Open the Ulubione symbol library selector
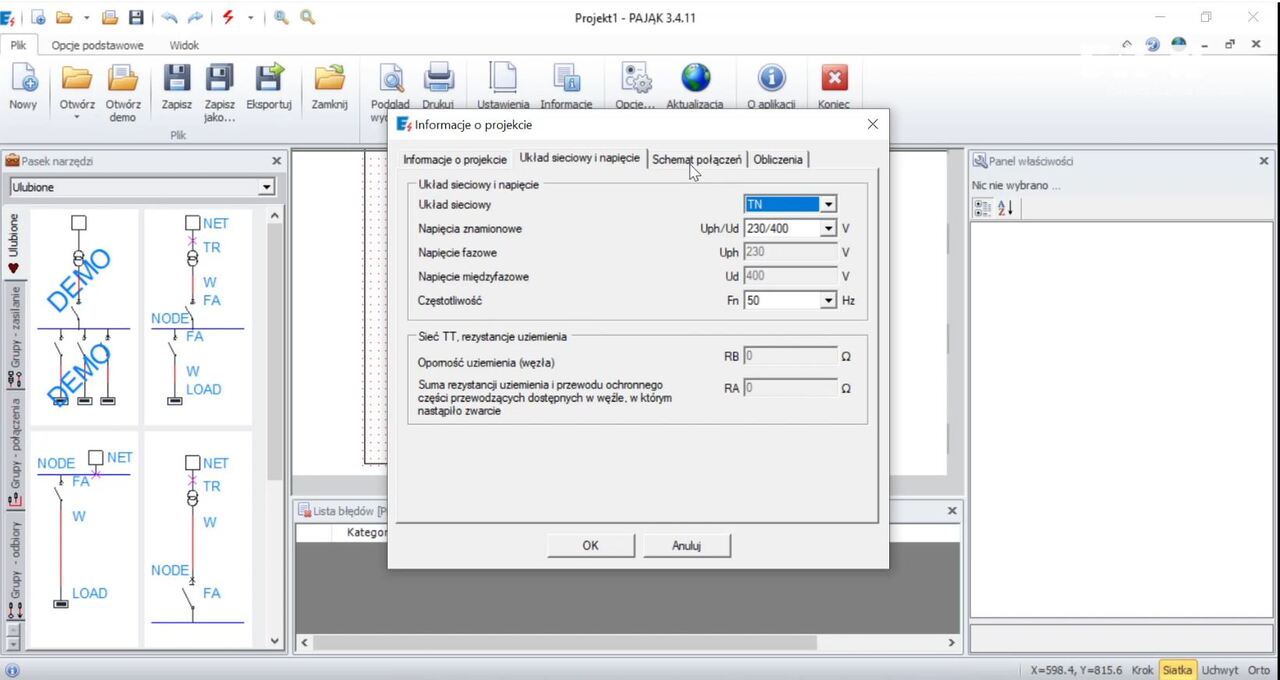 click(266, 186)
